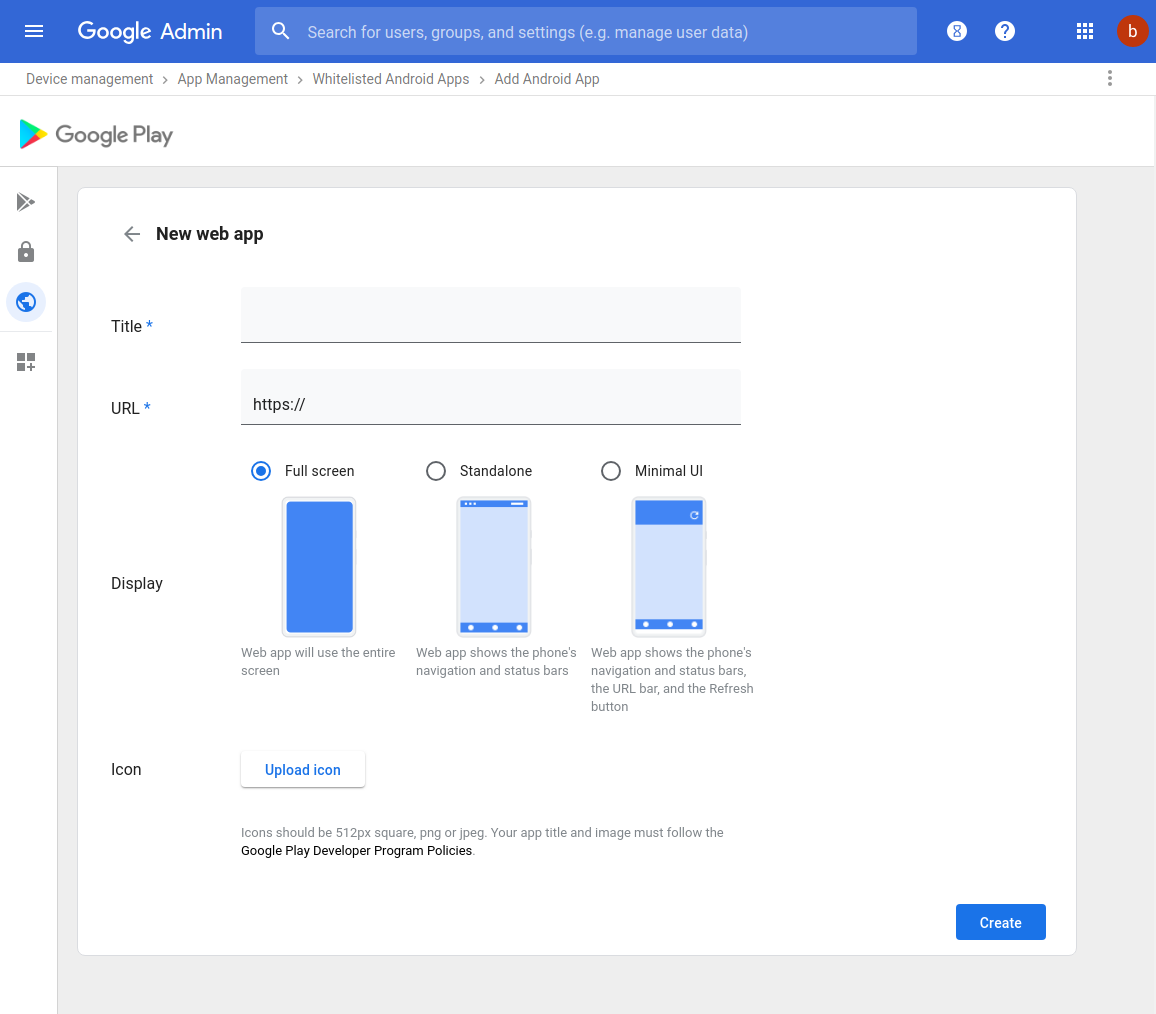This screenshot has width=1156, height=1014.
Task: Go to App Management breadcrumb
Action: (x=233, y=78)
